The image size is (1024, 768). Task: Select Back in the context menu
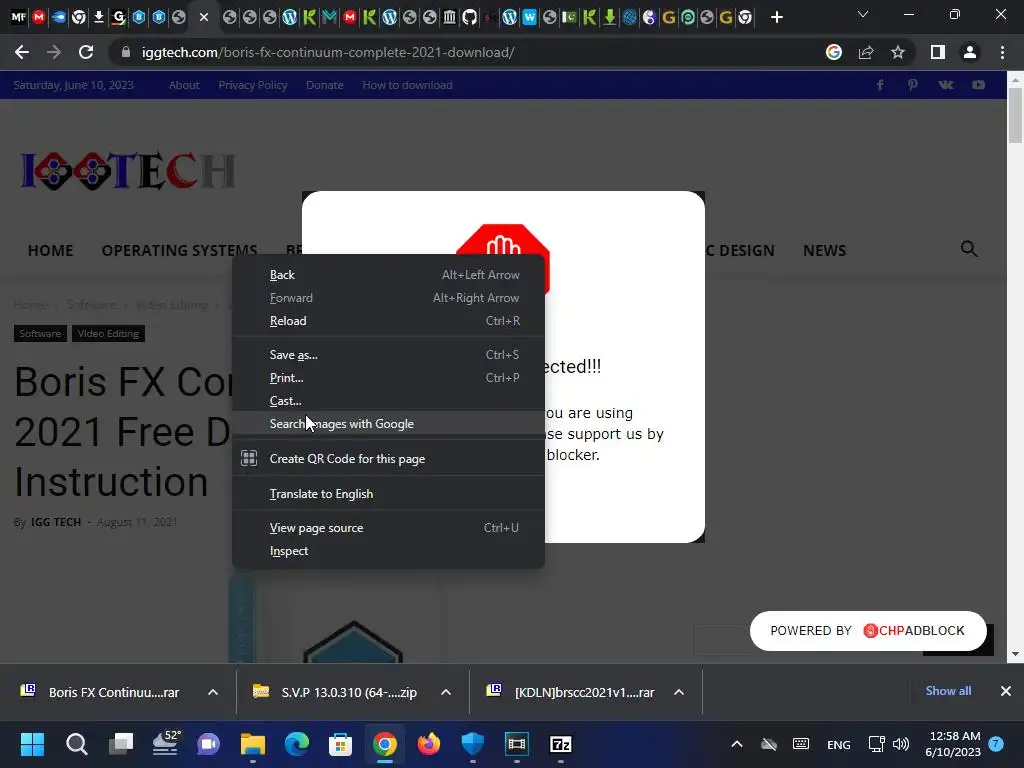(389, 275)
